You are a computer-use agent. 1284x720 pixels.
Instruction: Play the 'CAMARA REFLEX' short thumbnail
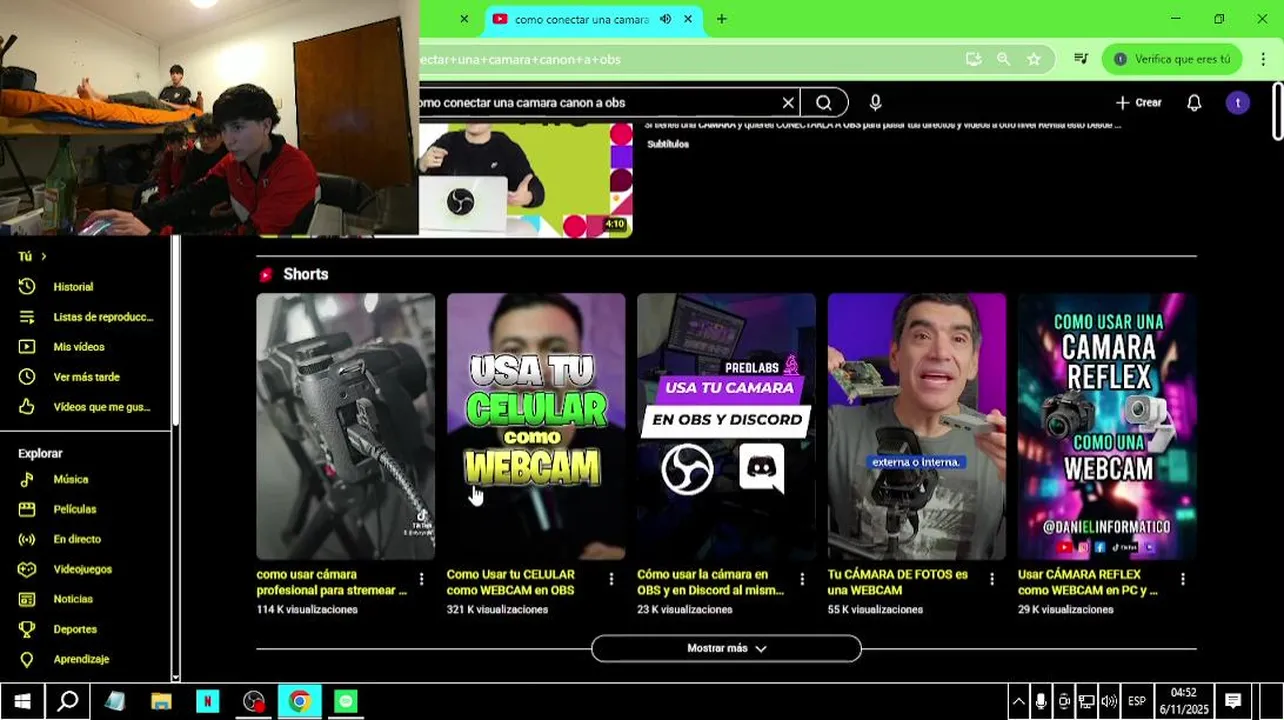[x=1107, y=426]
